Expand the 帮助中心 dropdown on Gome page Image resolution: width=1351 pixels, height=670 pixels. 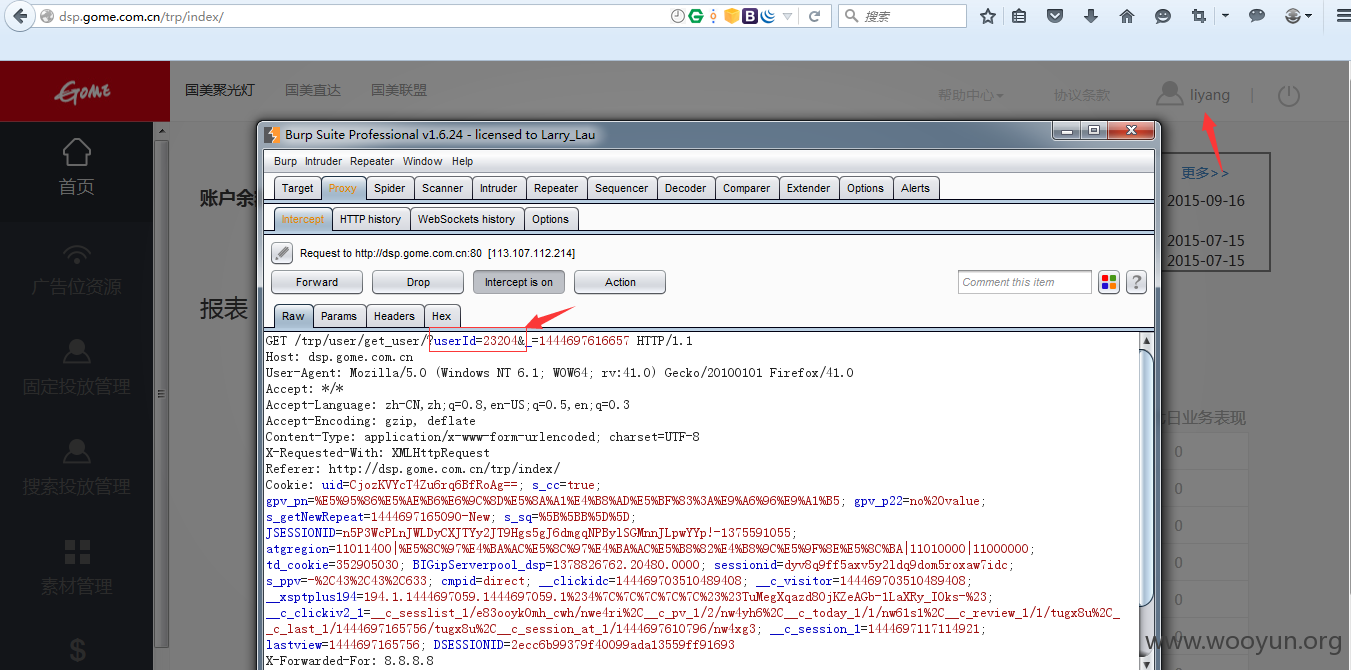[x=970, y=95]
